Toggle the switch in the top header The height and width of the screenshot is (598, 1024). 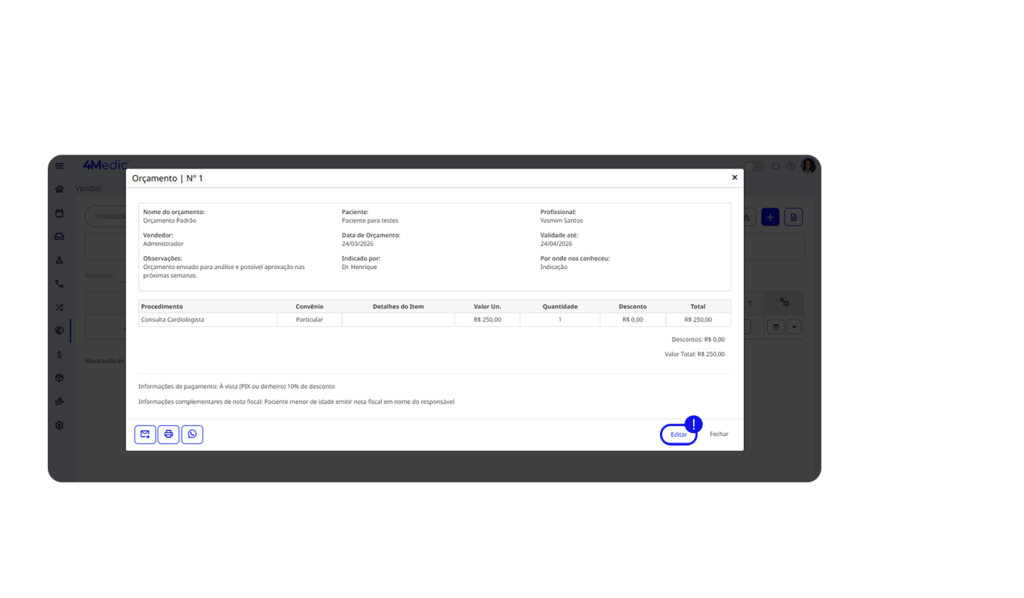(754, 166)
